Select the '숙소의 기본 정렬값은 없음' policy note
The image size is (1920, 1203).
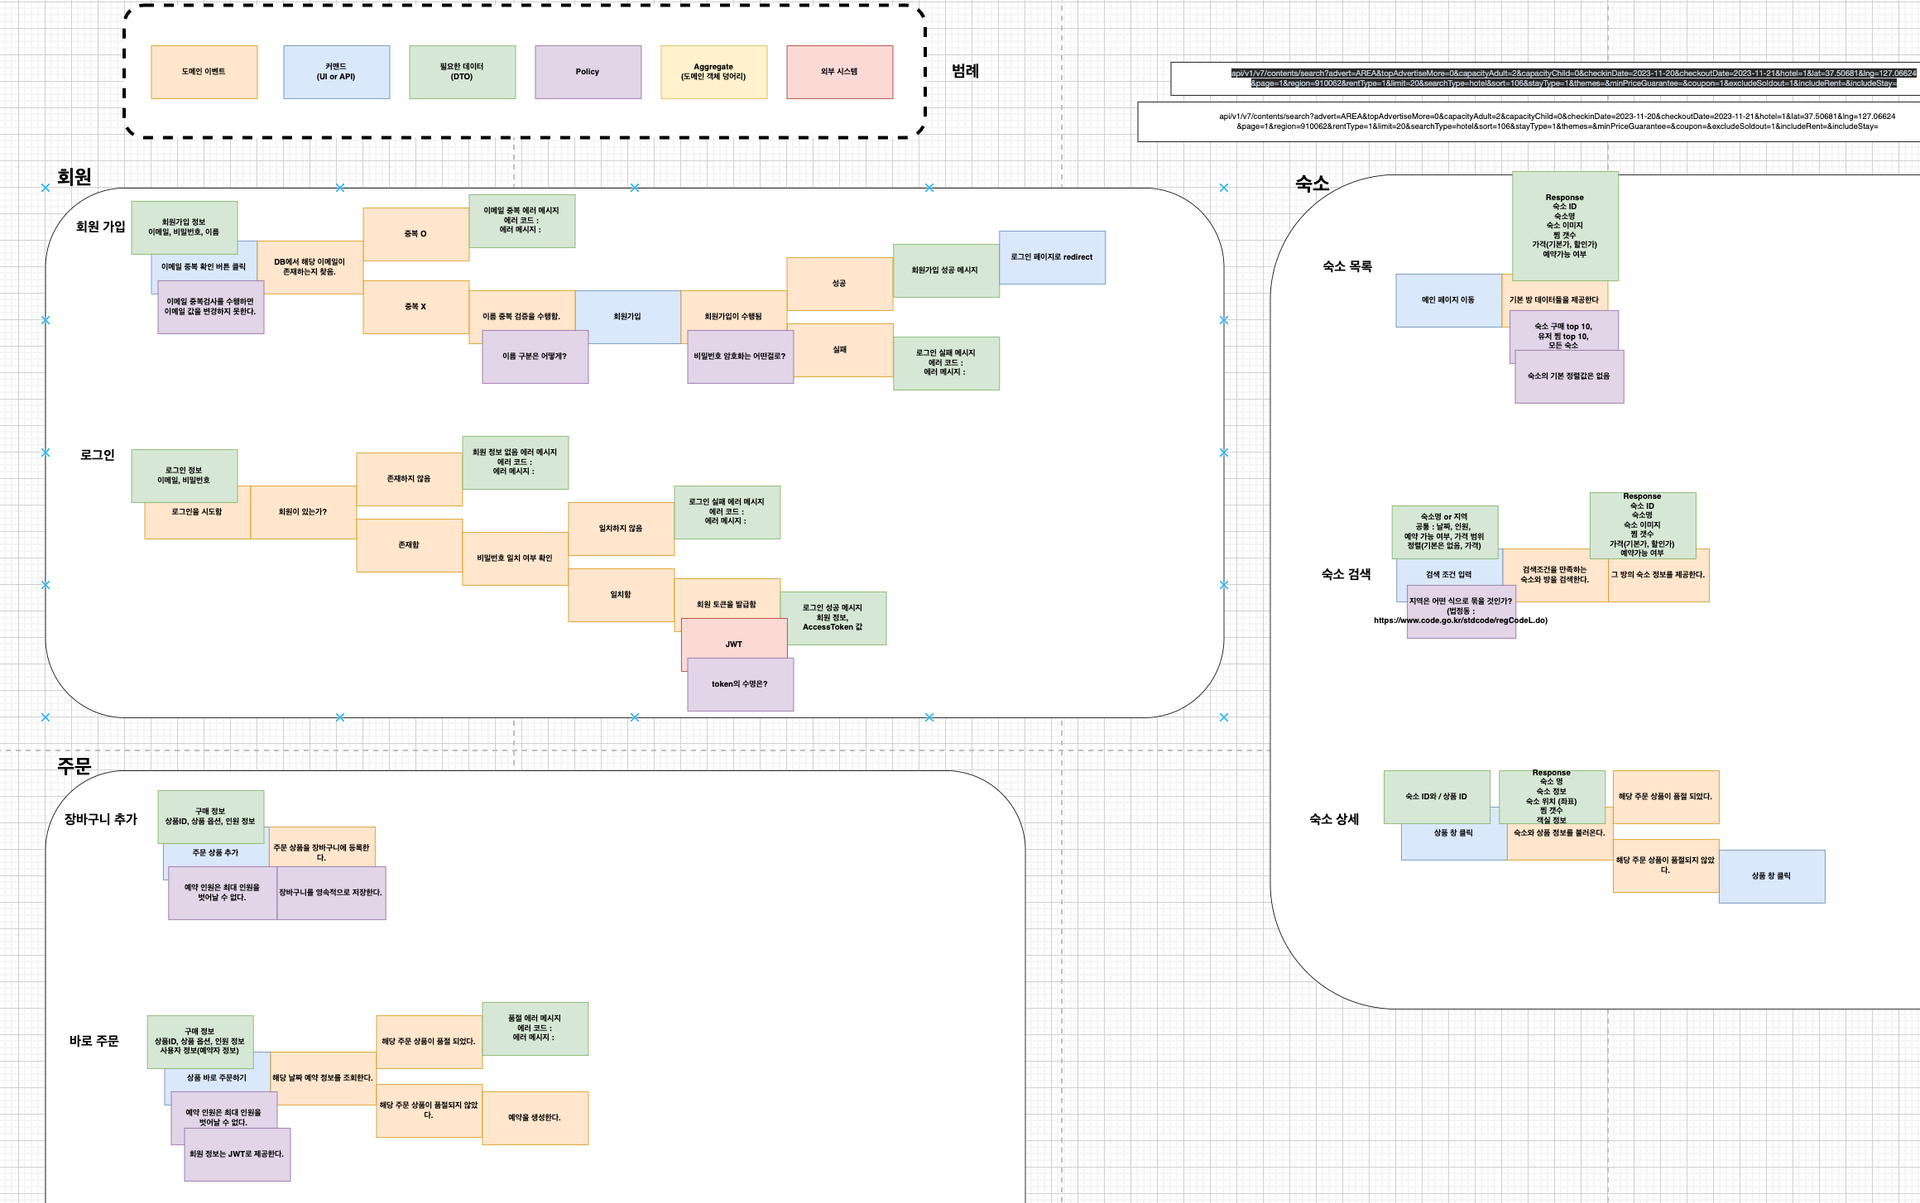click(1569, 377)
